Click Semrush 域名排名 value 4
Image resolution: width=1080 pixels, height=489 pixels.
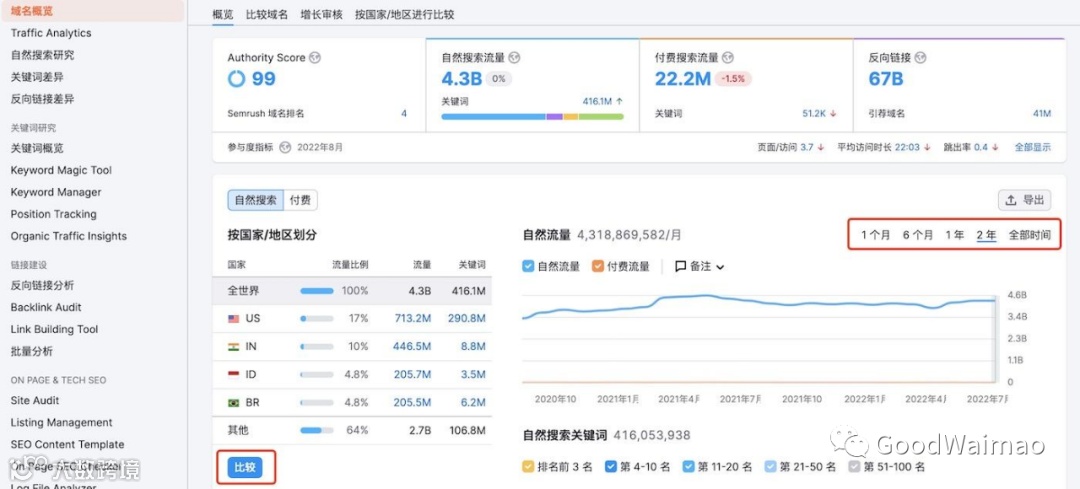click(x=404, y=113)
